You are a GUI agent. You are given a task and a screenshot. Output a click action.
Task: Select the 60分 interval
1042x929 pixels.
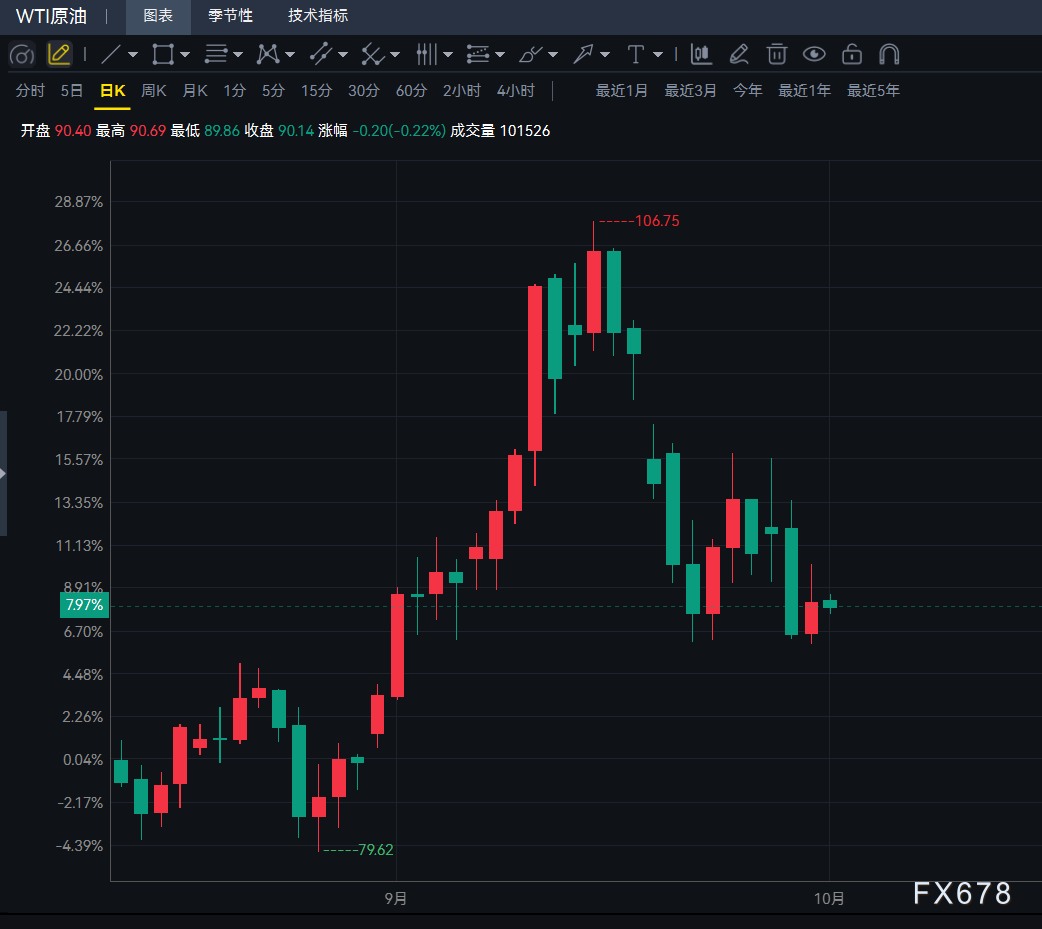click(x=411, y=90)
